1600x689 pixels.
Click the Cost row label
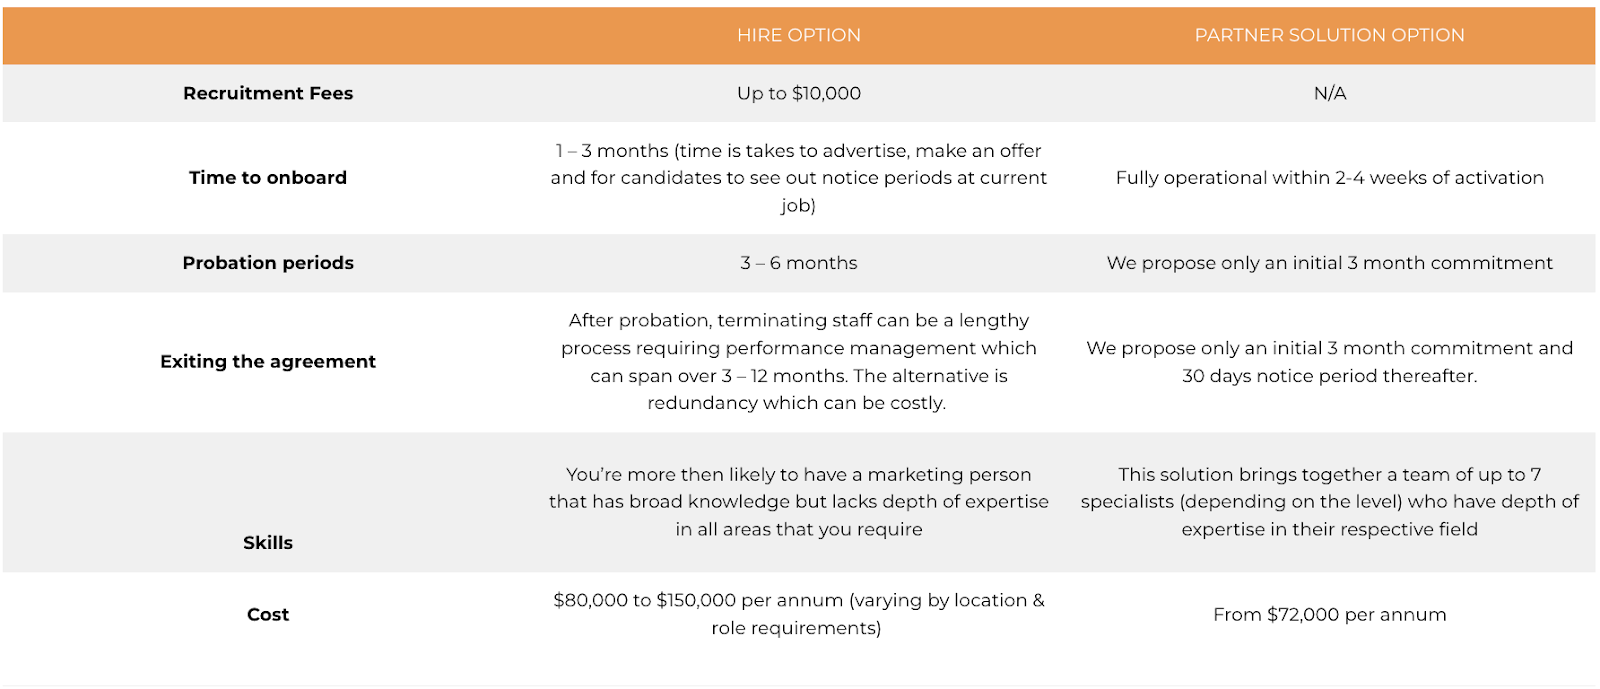(268, 614)
